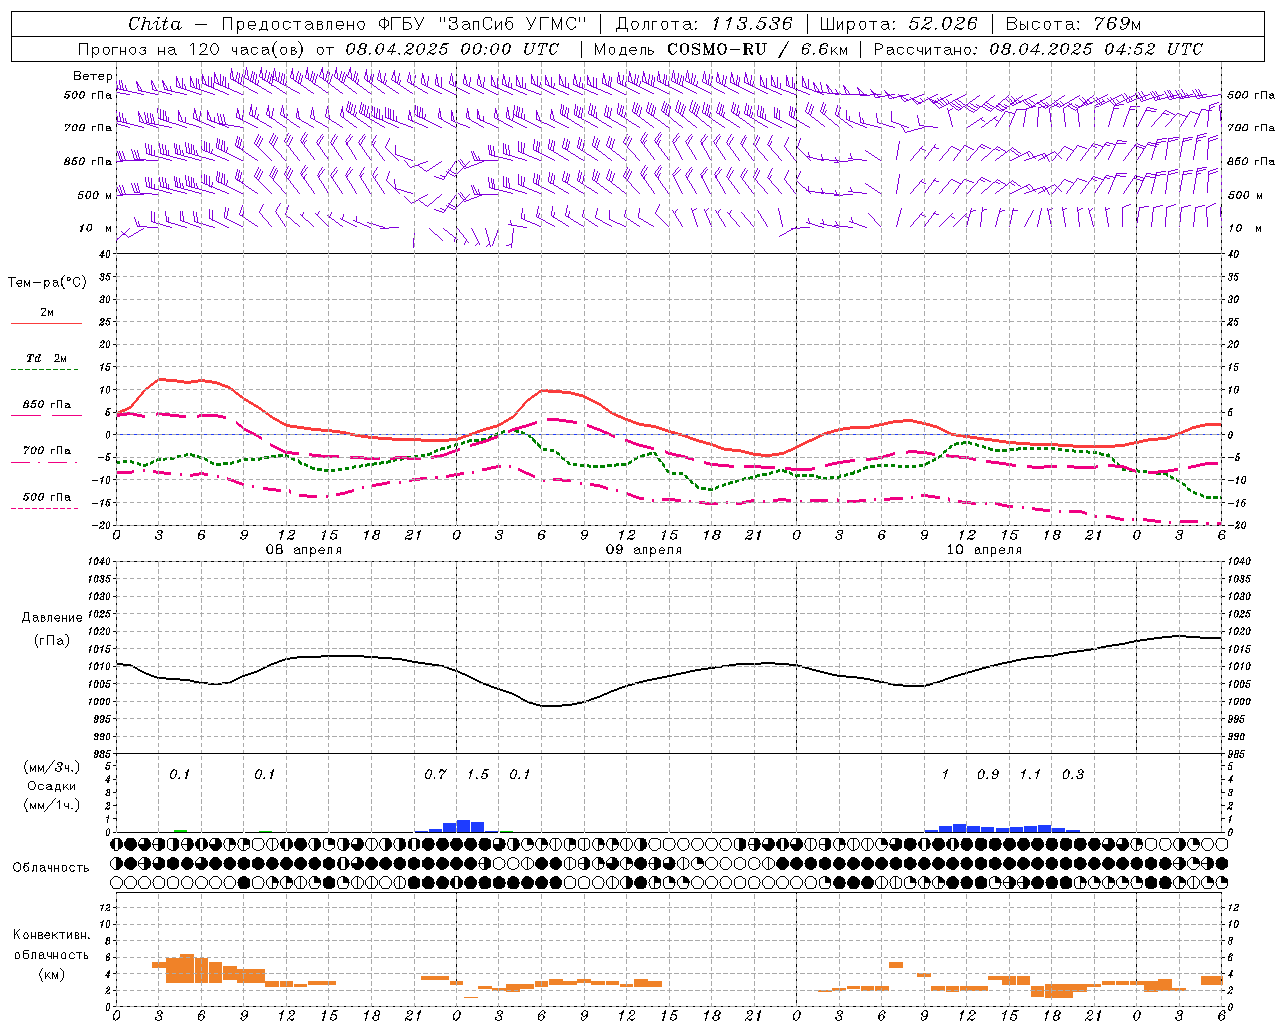Click the "Тем-ра(°C)" temperature panel label

tap(47, 283)
